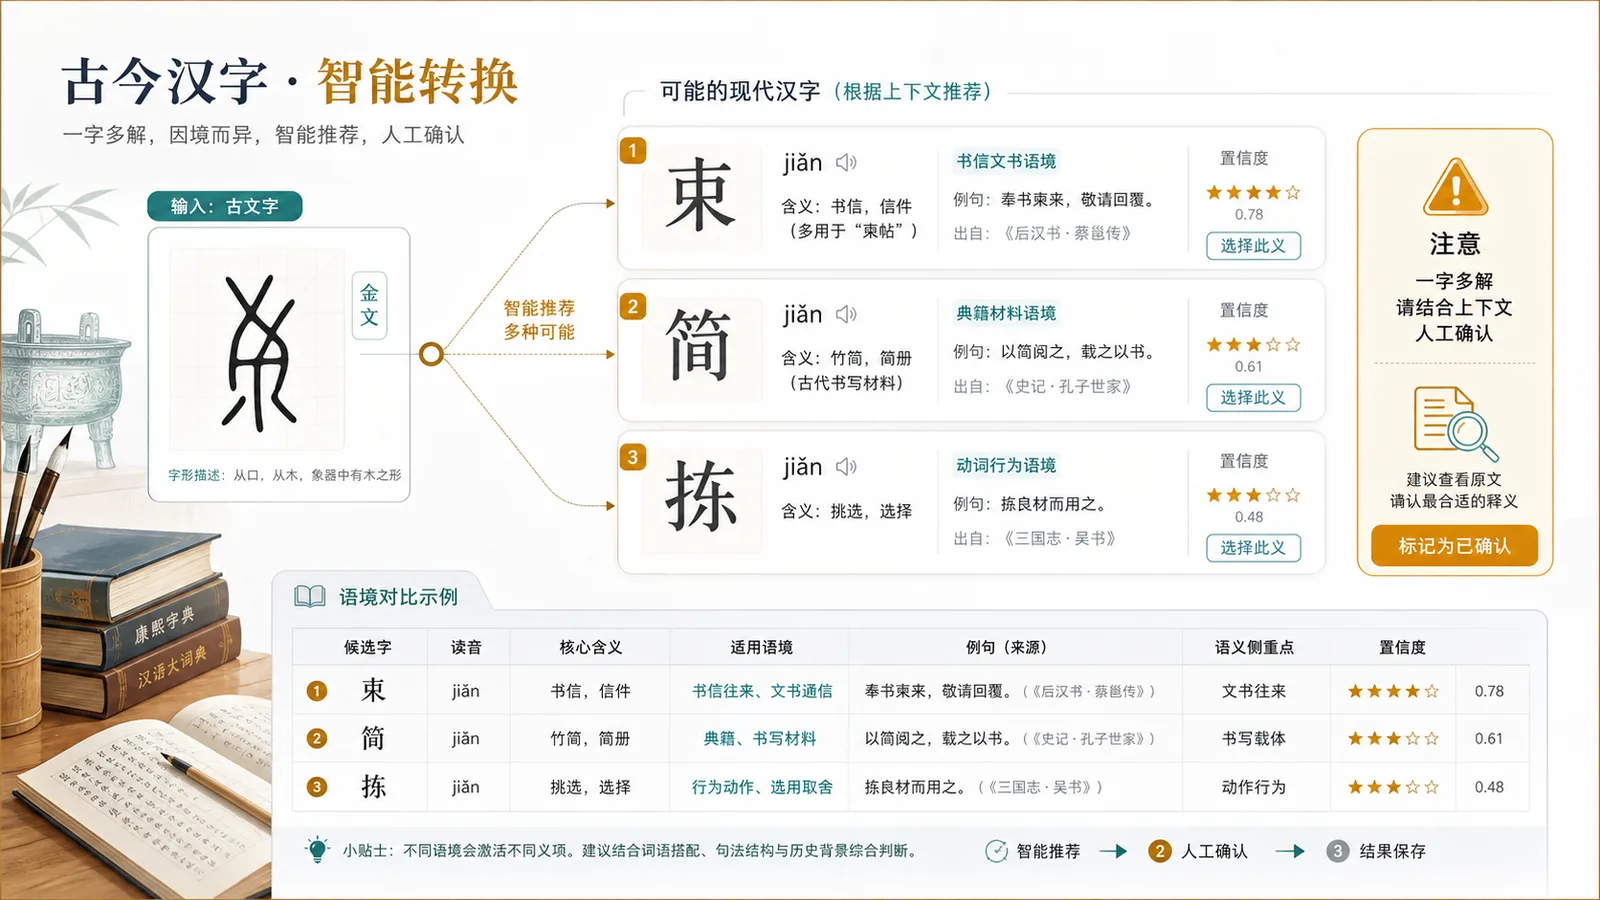The height and width of the screenshot is (900, 1600).
Task: Click the checkmark icon before 智能推荐
Action: point(996,851)
